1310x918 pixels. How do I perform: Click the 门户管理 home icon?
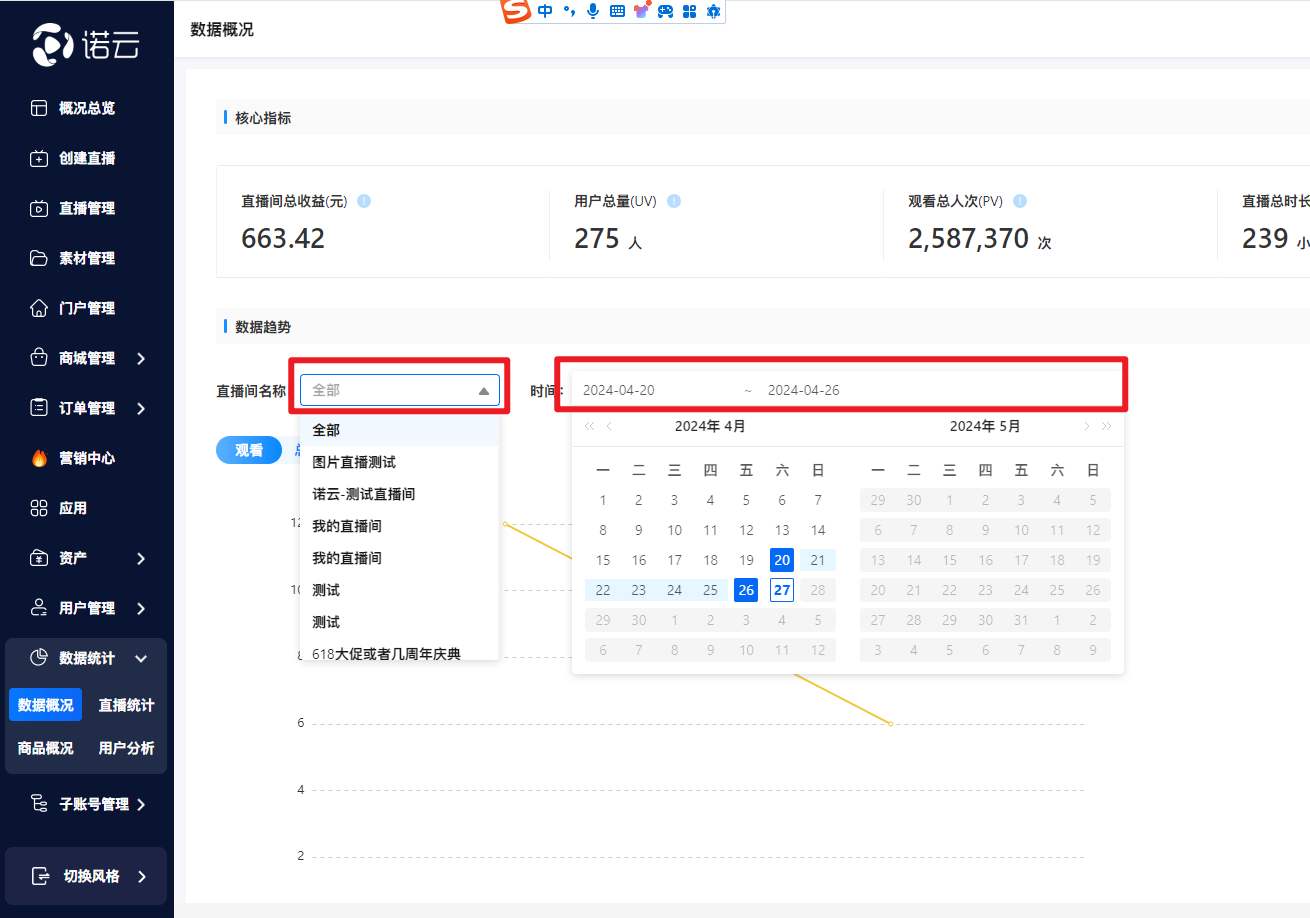click(x=39, y=308)
